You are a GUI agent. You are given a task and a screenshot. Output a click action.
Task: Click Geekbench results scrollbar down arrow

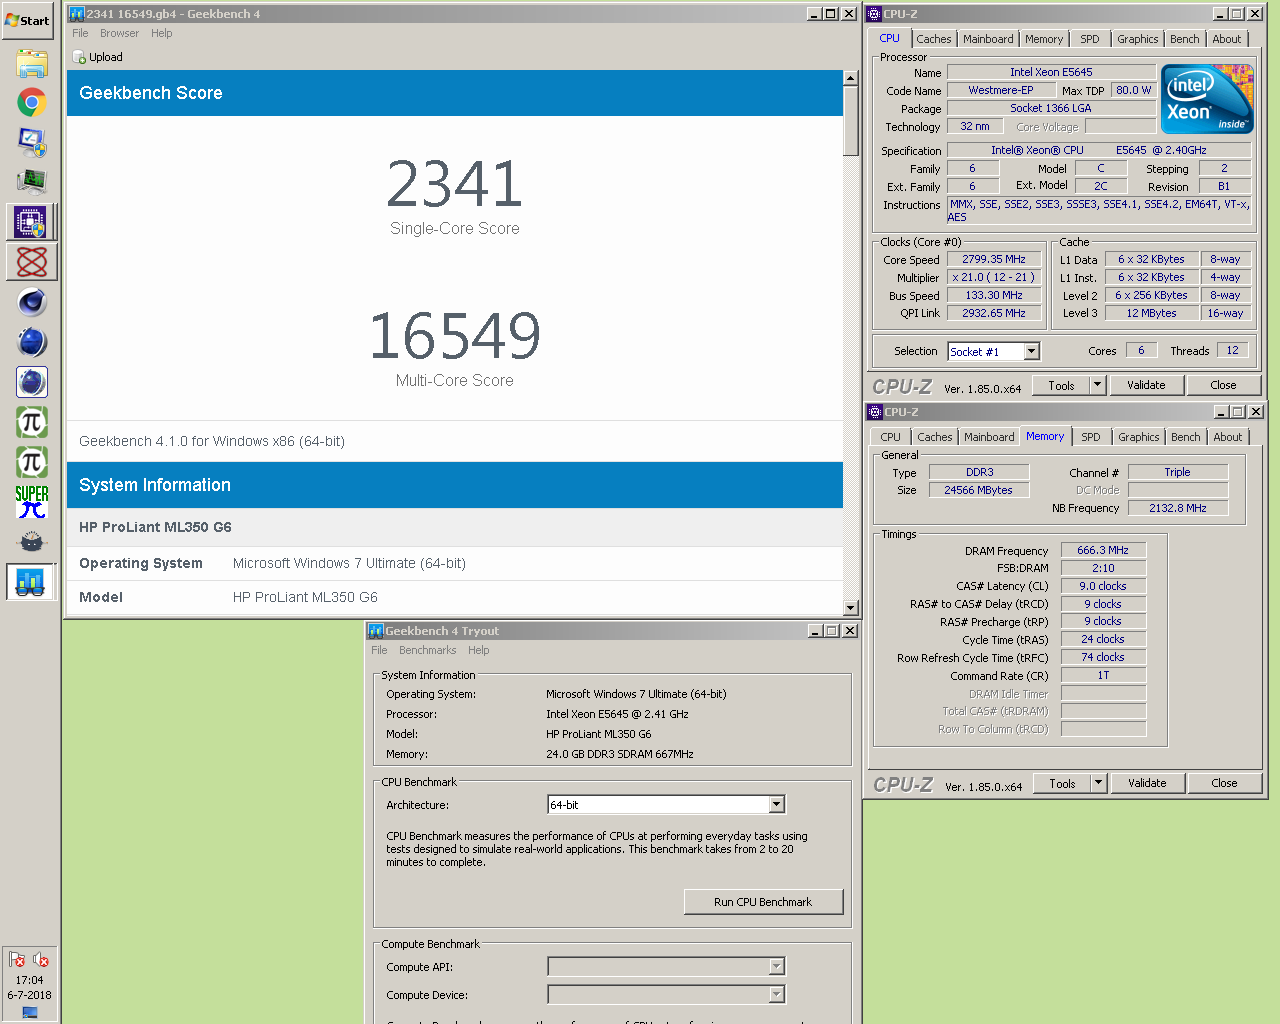850,607
